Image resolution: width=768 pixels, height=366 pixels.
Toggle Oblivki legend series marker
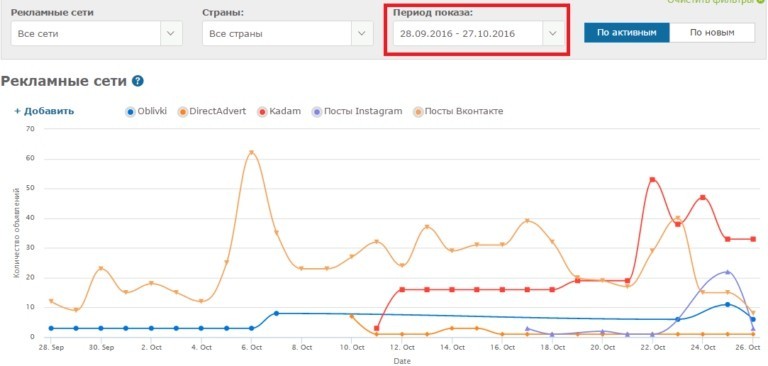pos(130,112)
